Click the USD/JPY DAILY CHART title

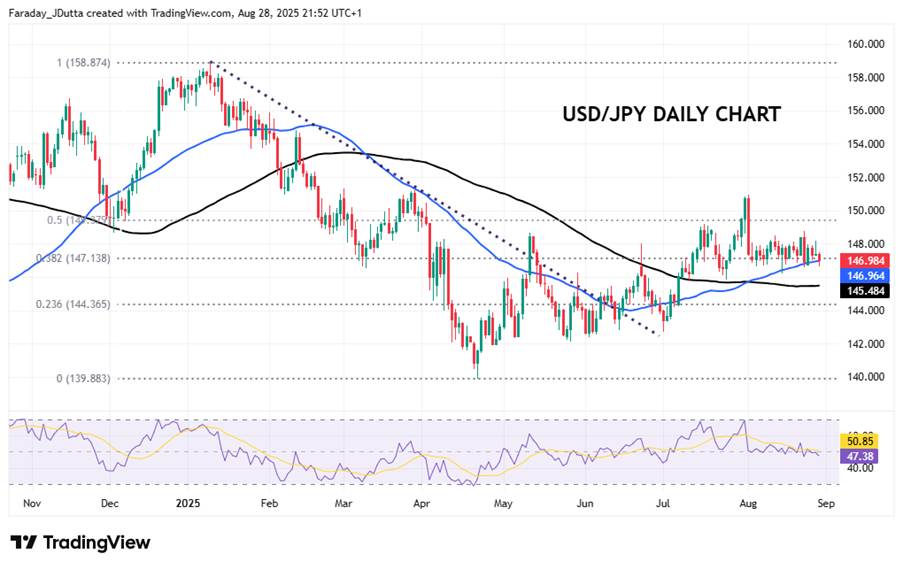[x=670, y=114]
